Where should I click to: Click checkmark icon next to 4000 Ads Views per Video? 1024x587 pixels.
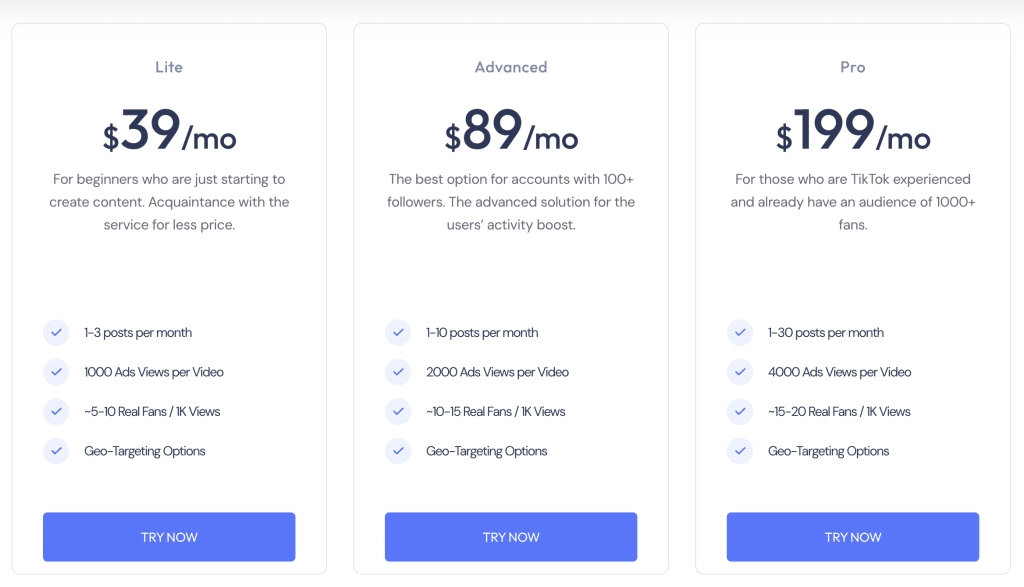coord(740,372)
